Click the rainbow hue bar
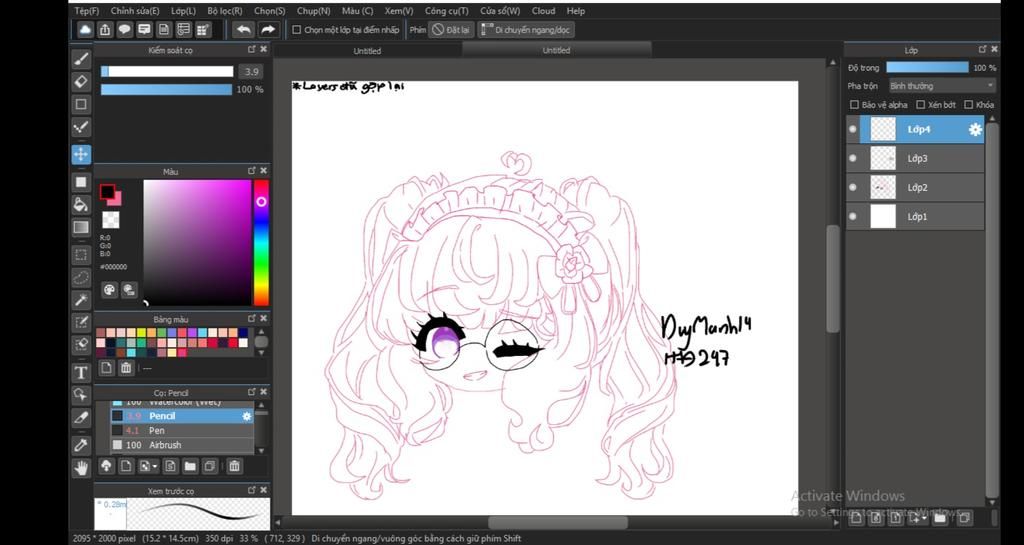Image resolution: width=1024 pixels, height=545 pixels. [x=261, y=243]
